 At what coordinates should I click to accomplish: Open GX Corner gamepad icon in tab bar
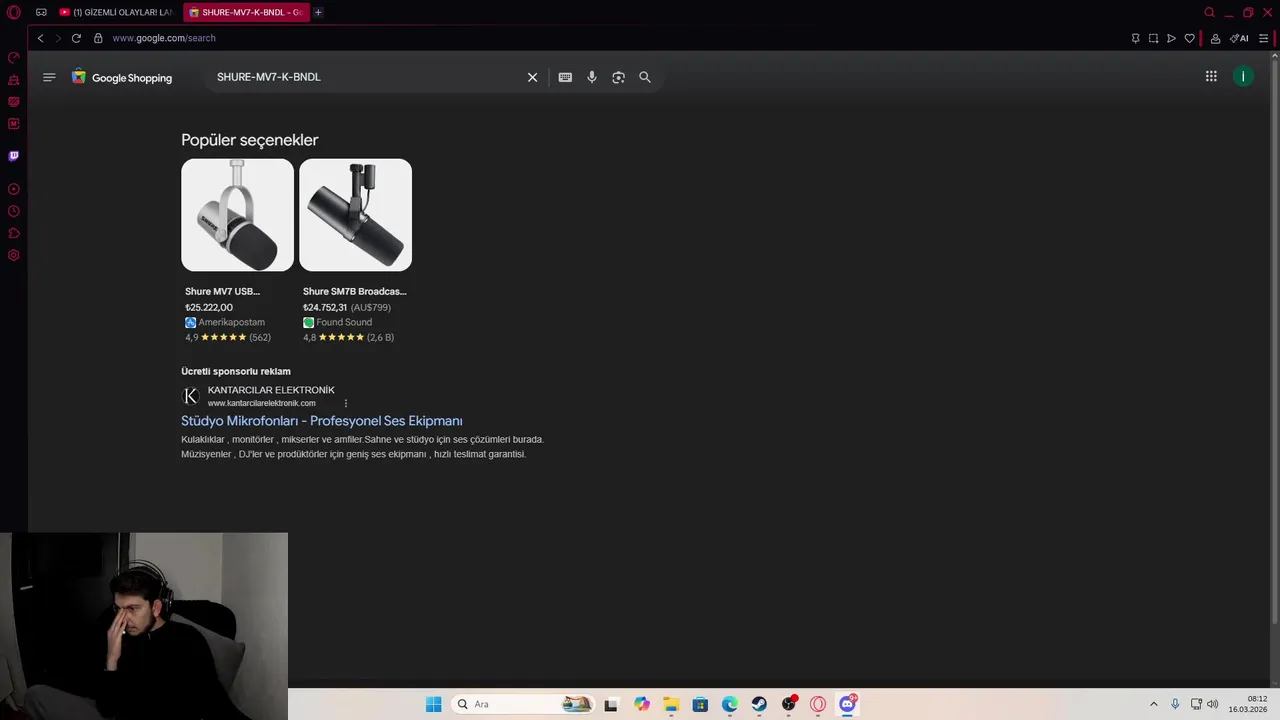click(41, 12)
